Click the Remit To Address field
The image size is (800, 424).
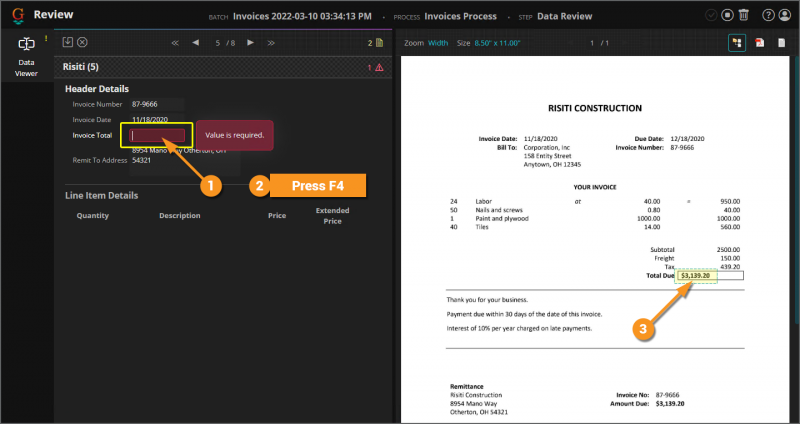tap(185, 160)
